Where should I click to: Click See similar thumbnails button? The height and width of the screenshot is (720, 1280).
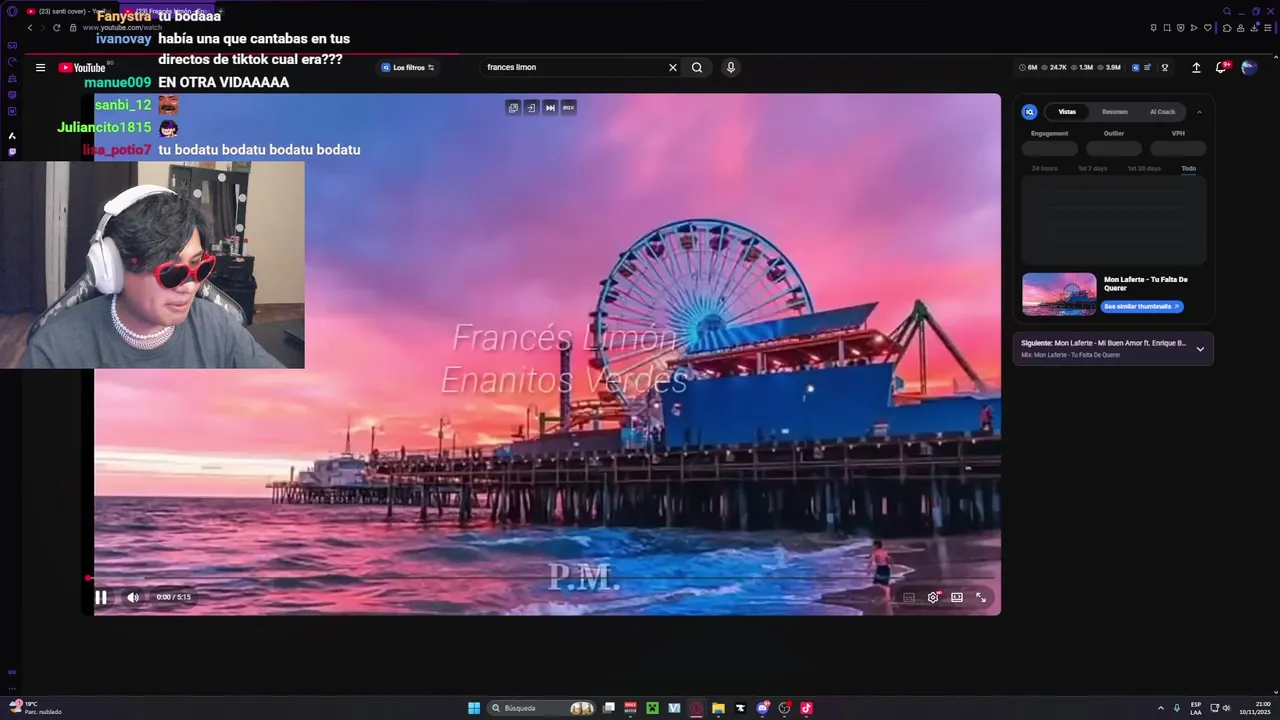coord(1142,307)
